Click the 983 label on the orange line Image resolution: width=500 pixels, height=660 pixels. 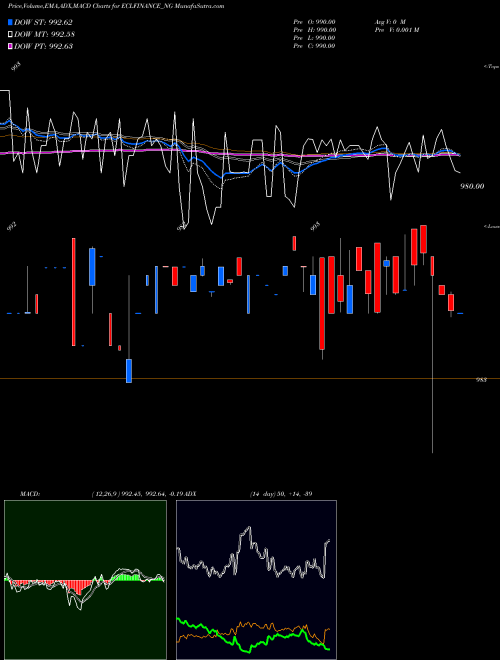coord(481,380)
